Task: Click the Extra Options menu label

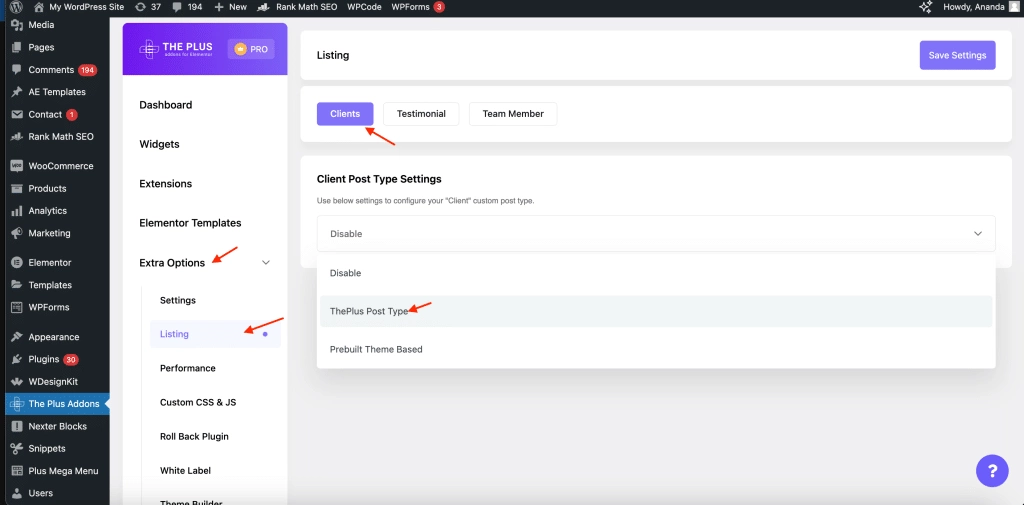Action: click(172, 263)
